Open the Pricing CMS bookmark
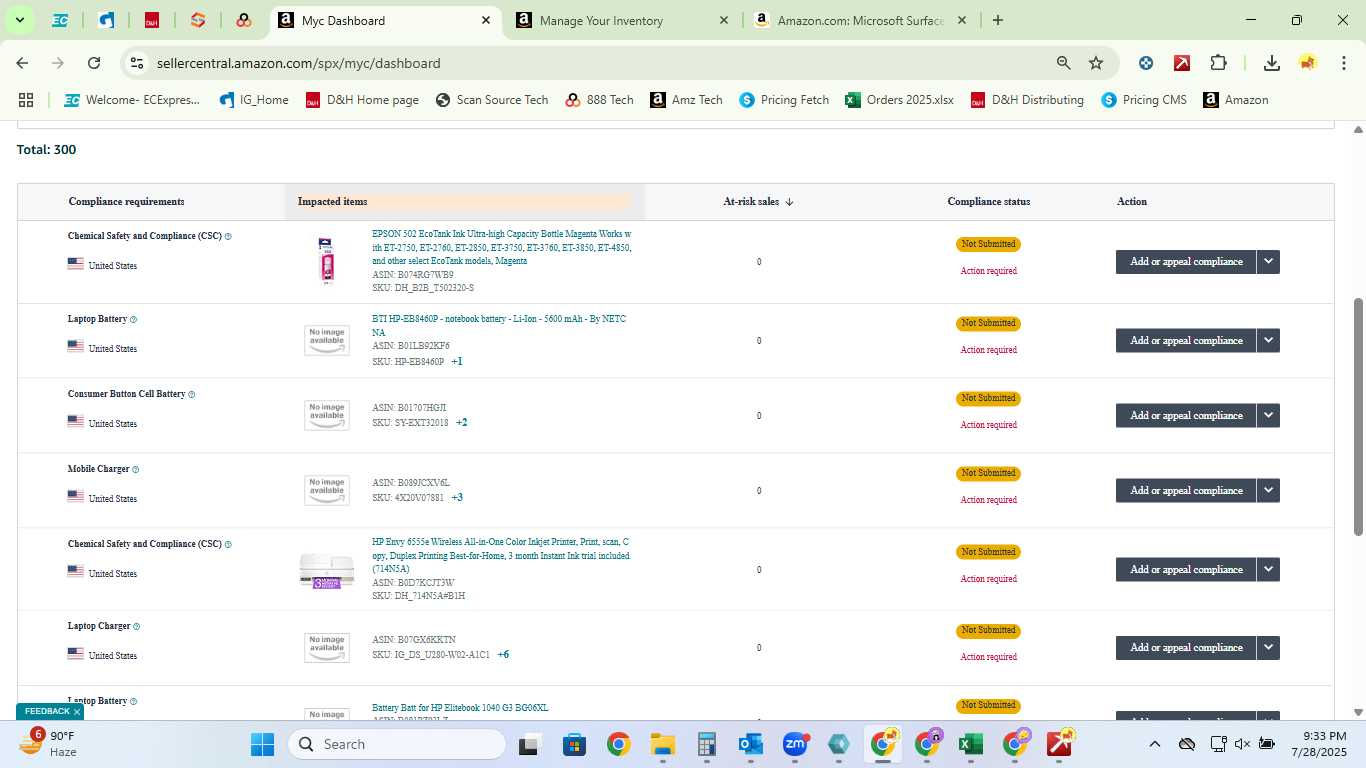 tap(1143, 100)
